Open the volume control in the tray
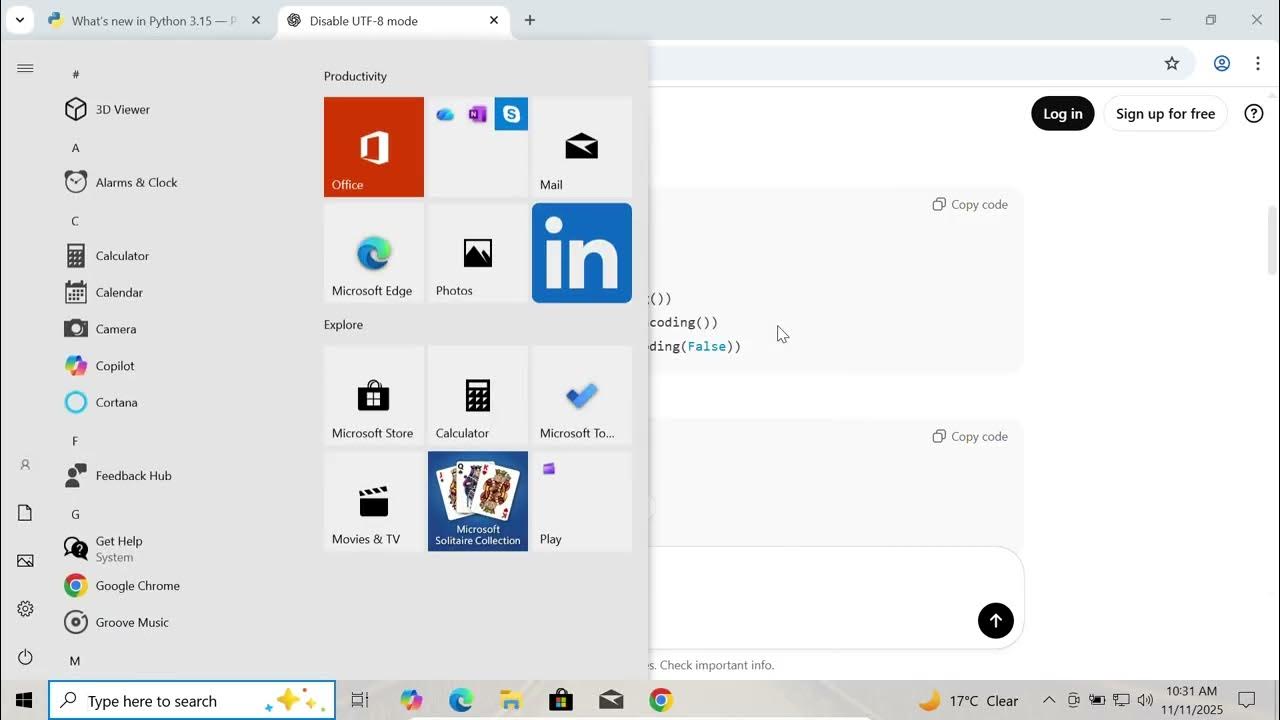Screen dimensions: 1280x720 coord(1145,700)
